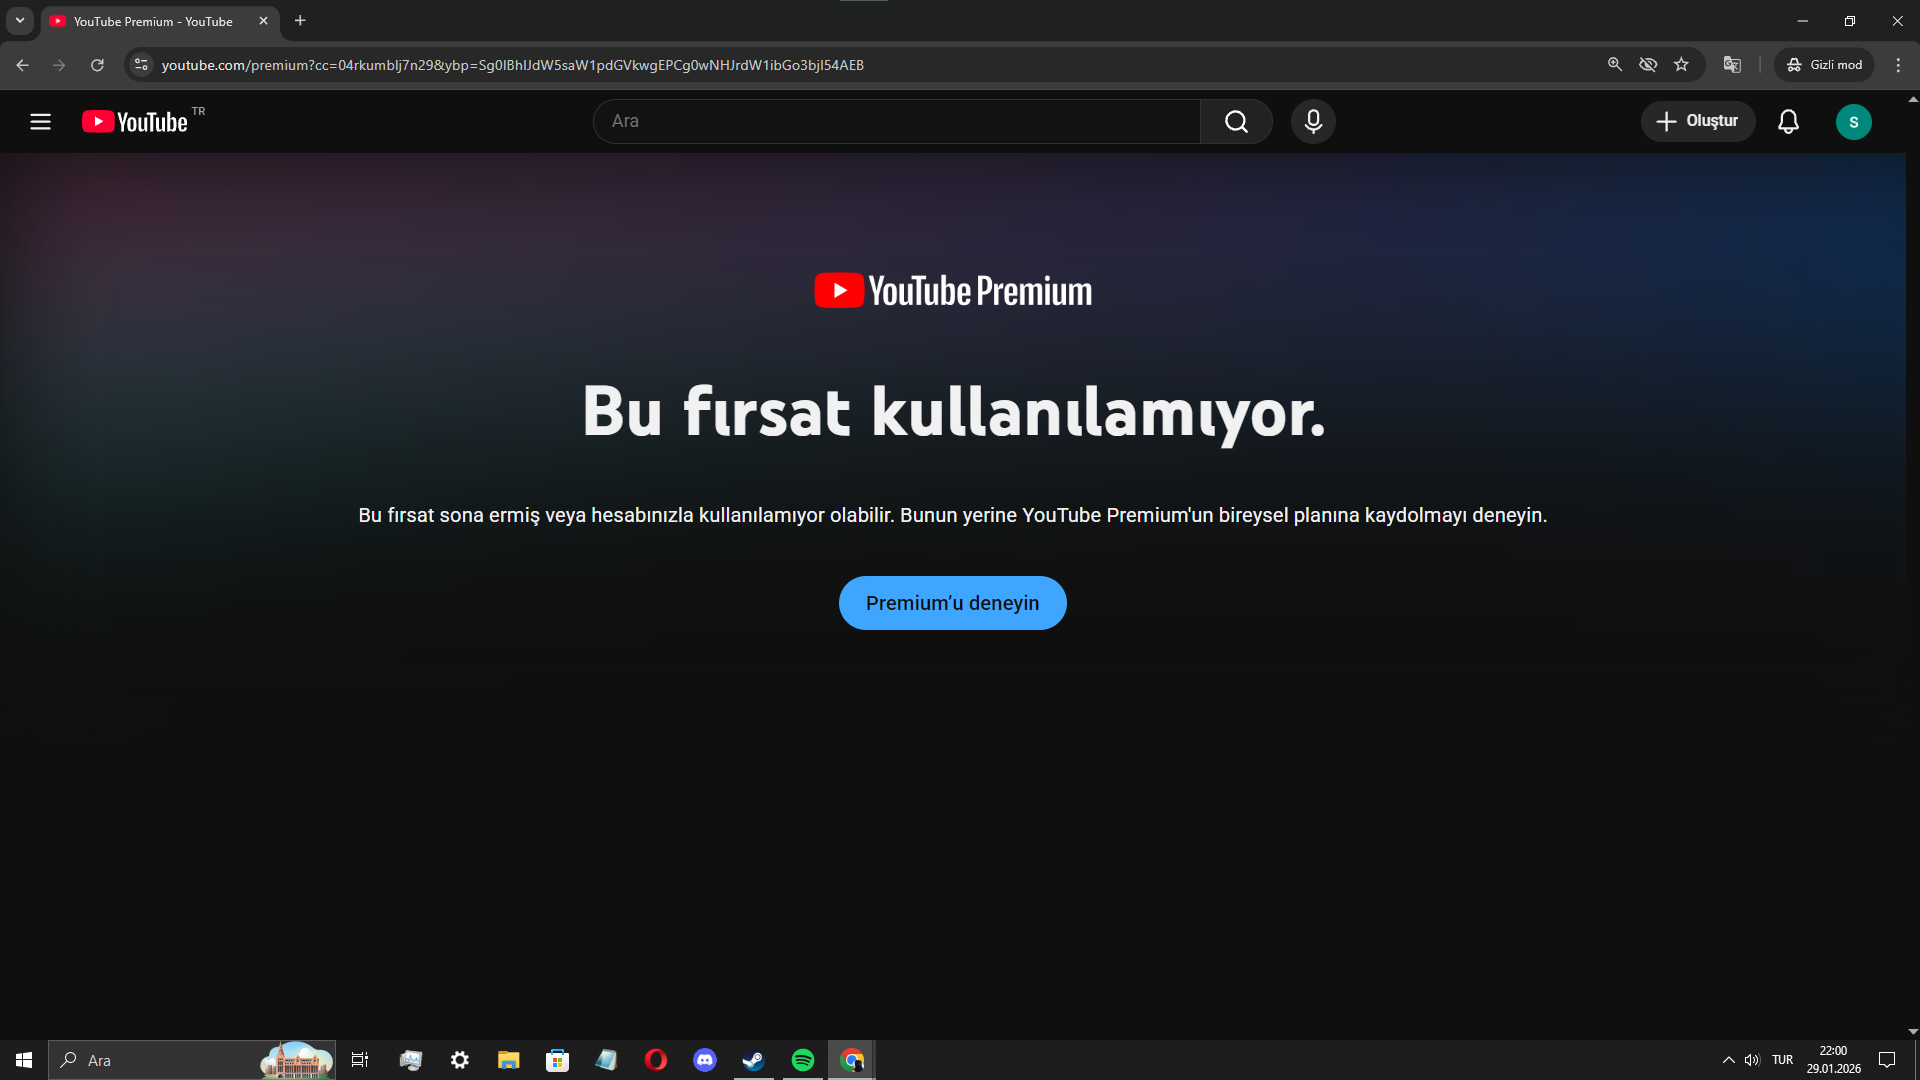This screenshot has width=1920, height=1080.
Task: Click the page scrollbar down arrow
Action: [x=1913, y=1032]
